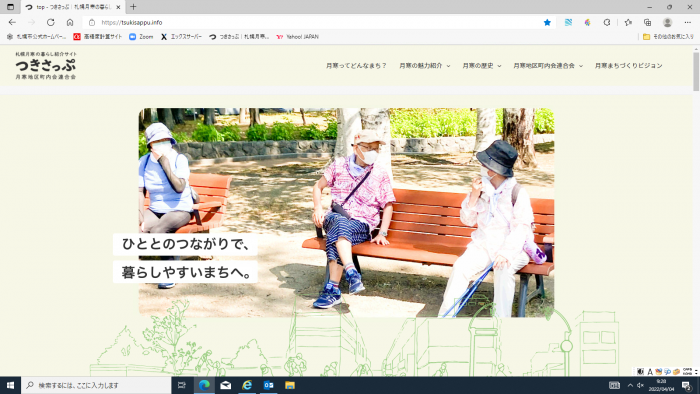
Task: Open the 札幌市公式ホームページ bookmark
Action: point(37,37)
